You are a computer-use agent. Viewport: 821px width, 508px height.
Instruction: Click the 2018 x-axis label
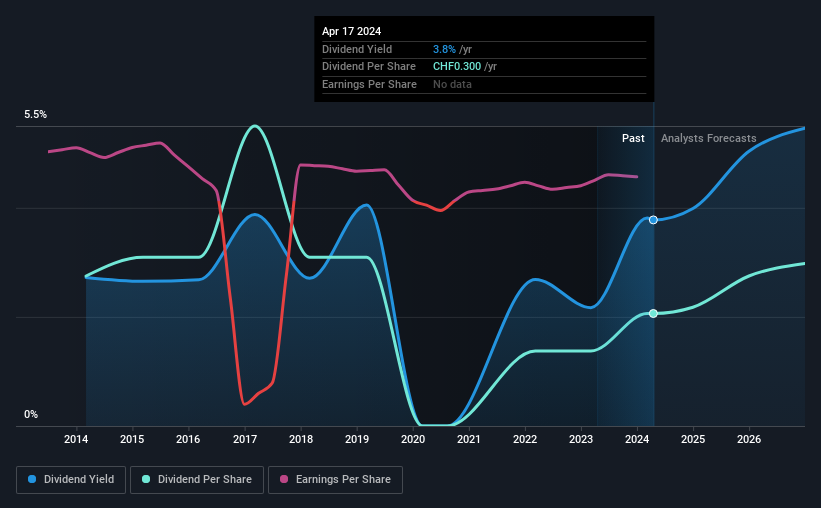[301, 439]
